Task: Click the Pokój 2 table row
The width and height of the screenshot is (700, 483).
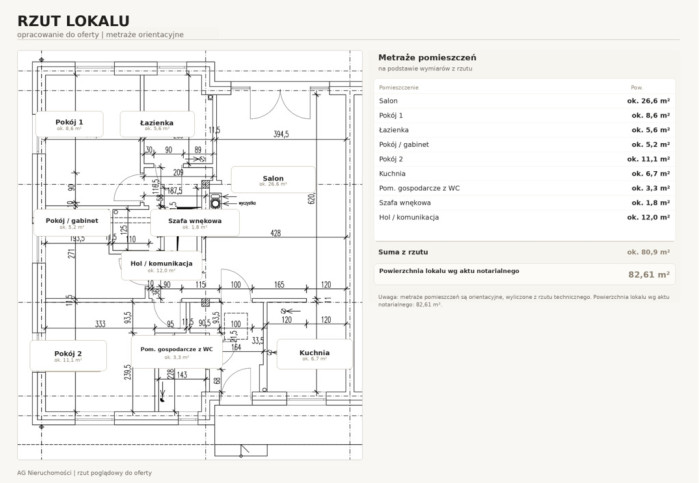Action: click(524, 159)
